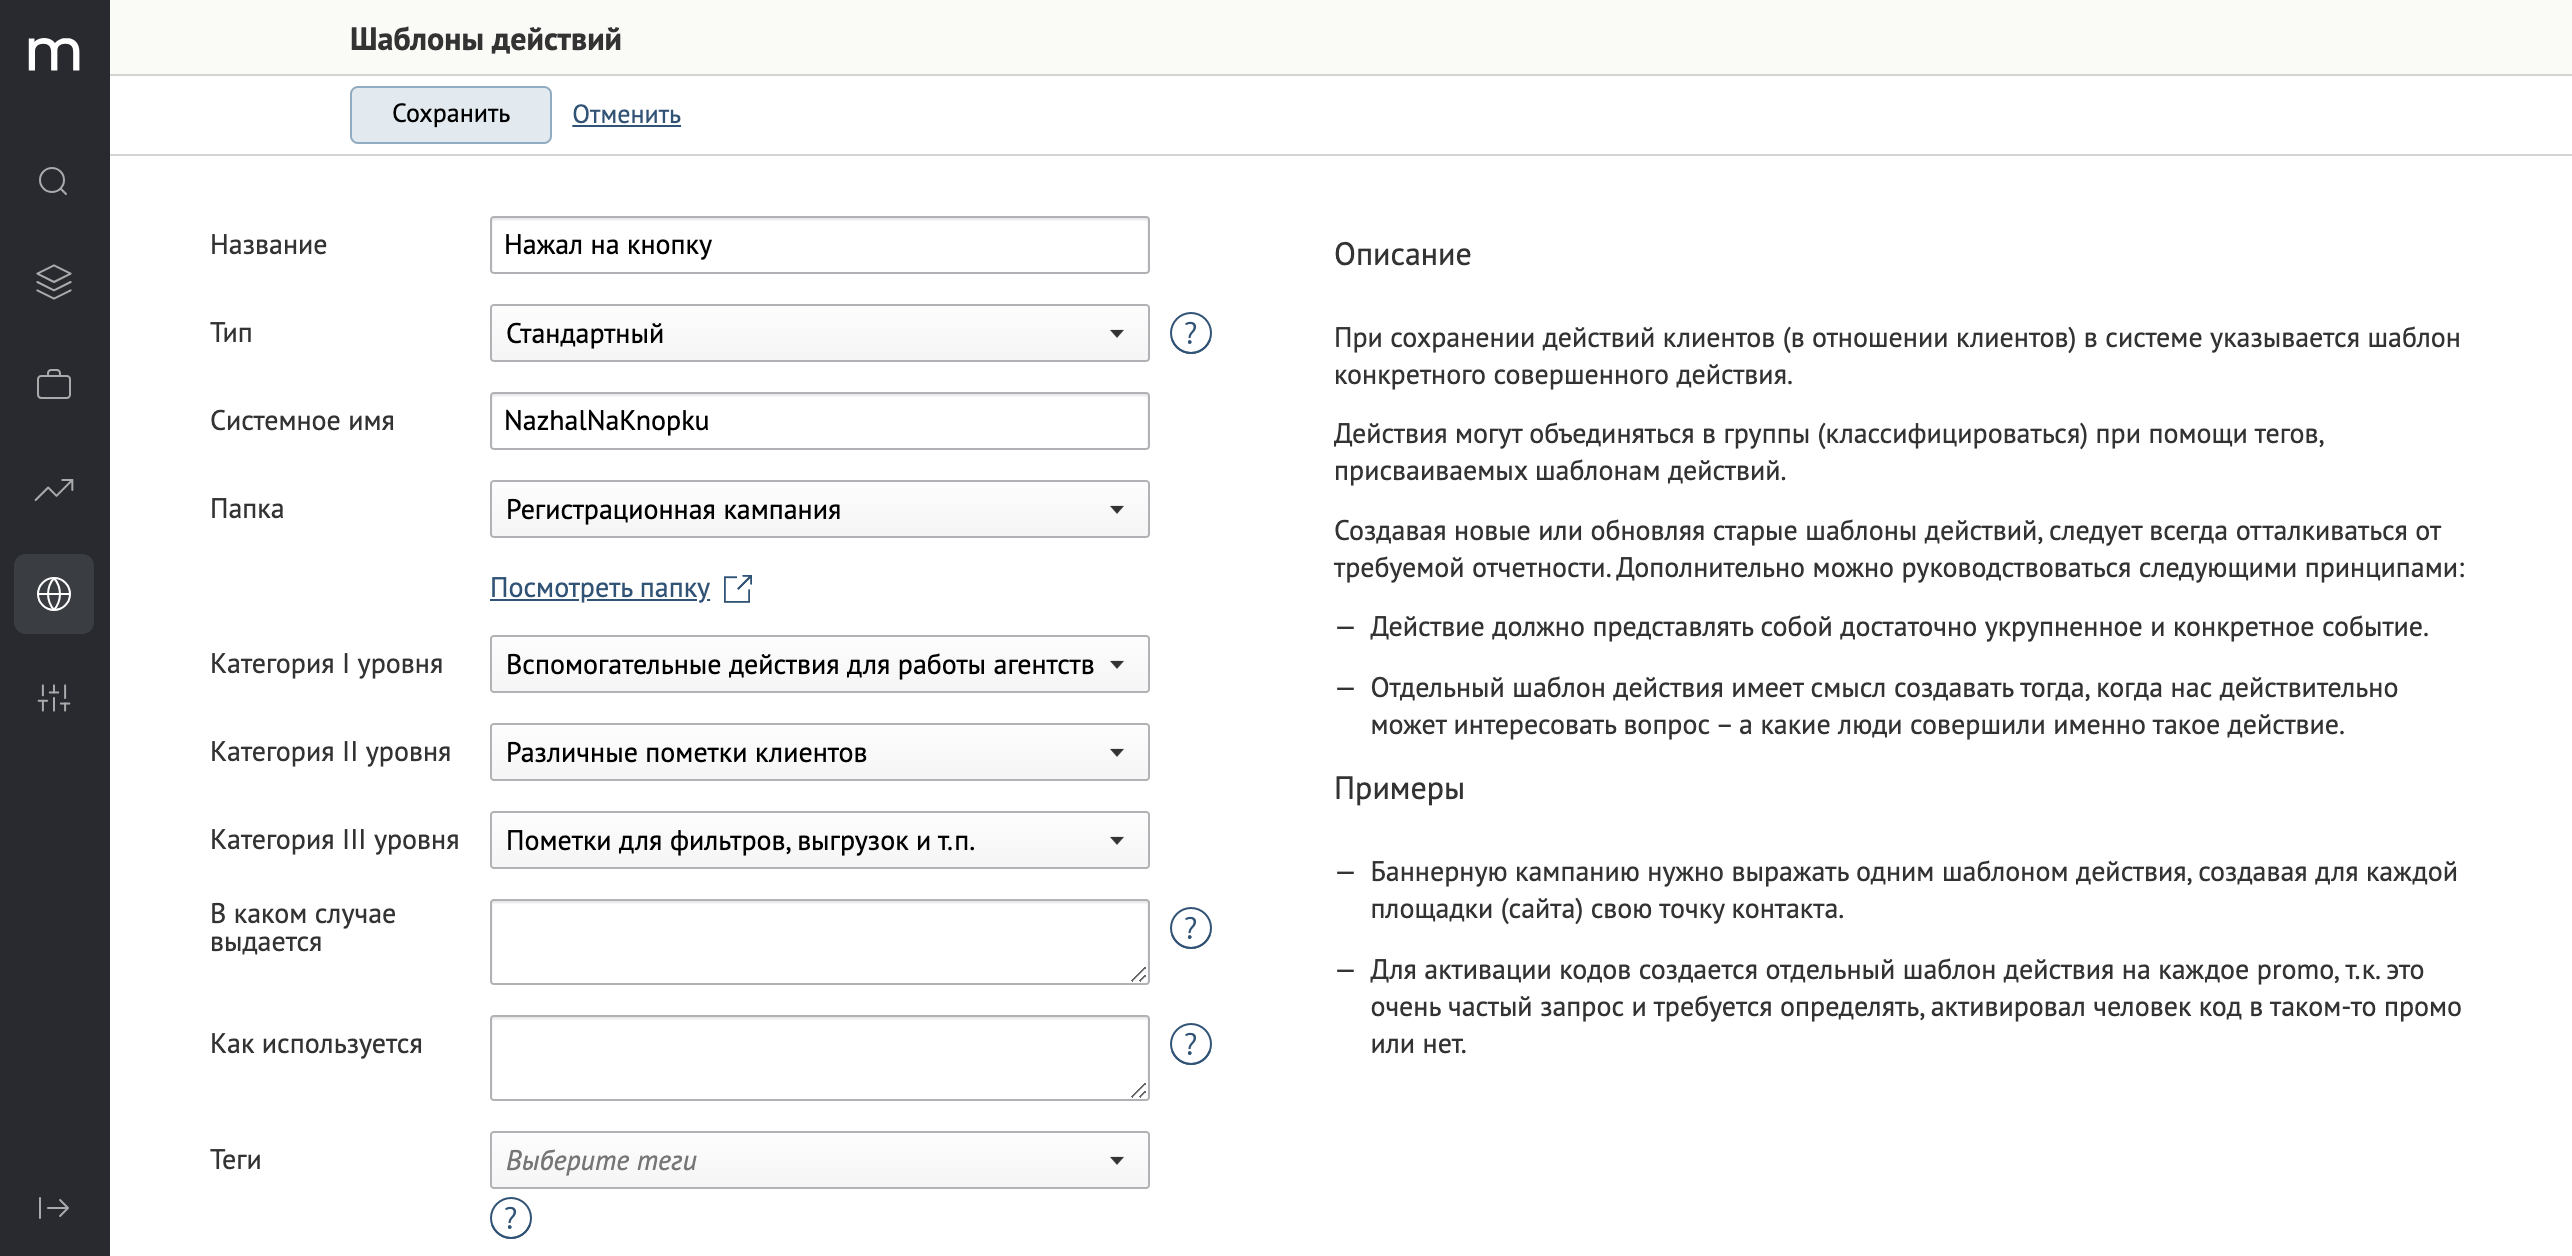Expand the Категория II уровня dropdown

tap(820, 752)
